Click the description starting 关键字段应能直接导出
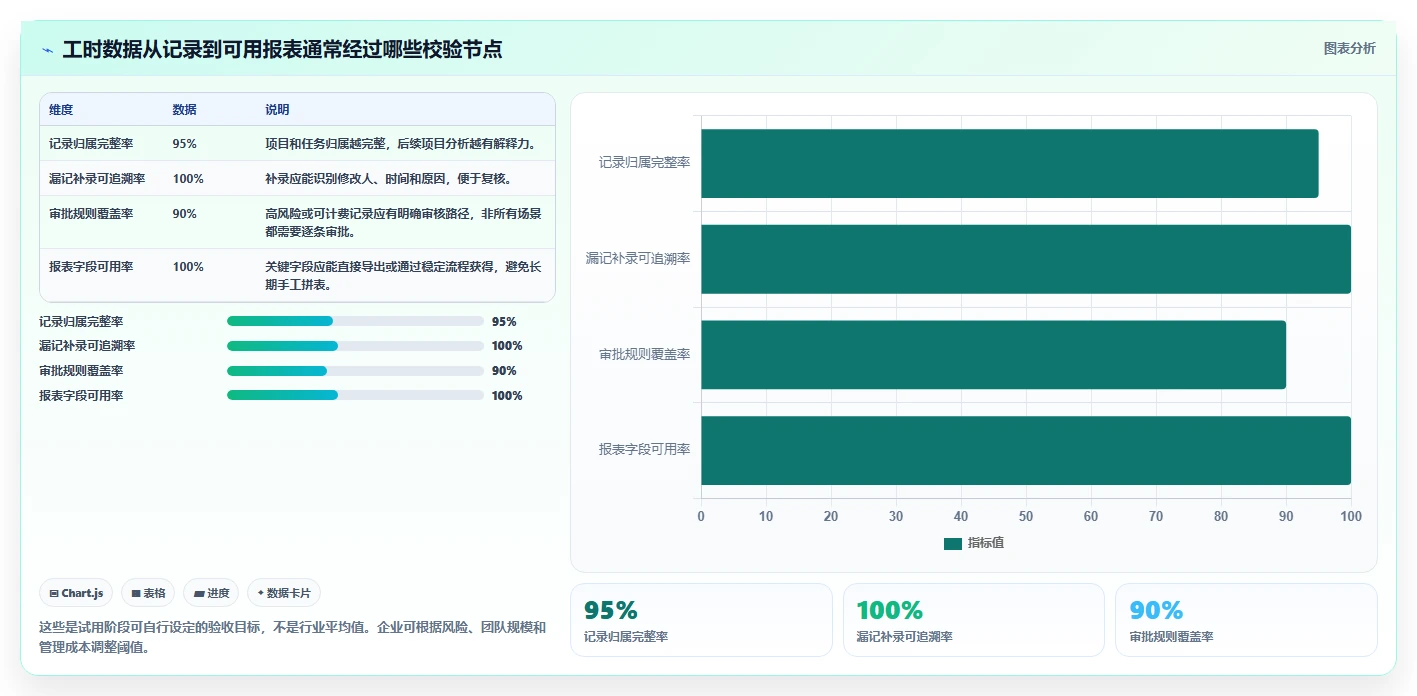The width and height of the screenshot is (1417, 696). tap(405, 275)
